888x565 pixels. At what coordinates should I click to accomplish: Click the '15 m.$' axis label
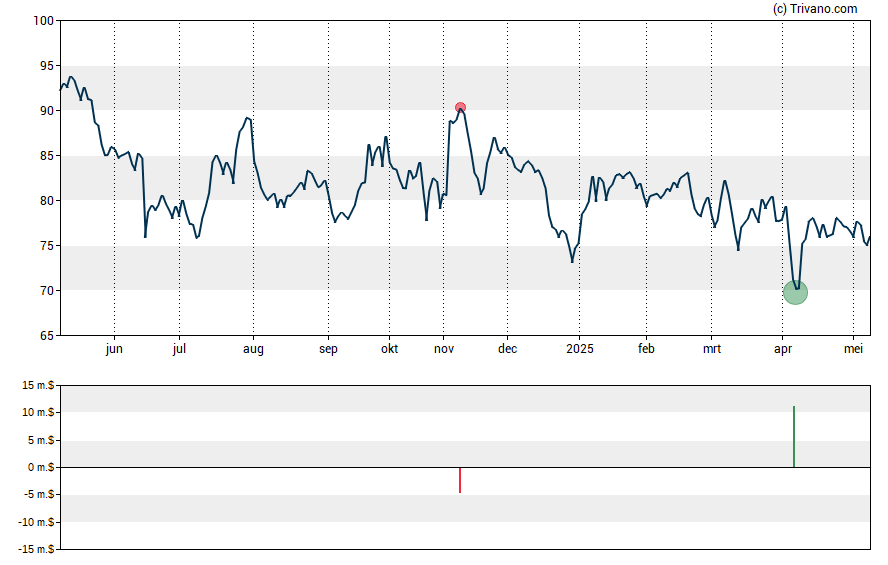[x=39, y=386]
